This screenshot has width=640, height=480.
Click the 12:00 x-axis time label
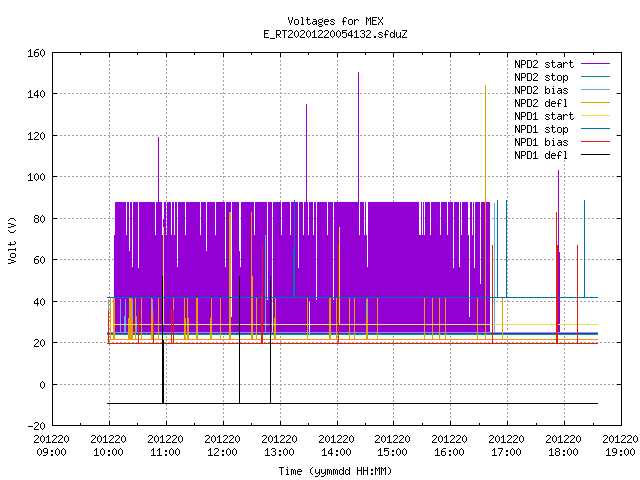click(222, 452)
